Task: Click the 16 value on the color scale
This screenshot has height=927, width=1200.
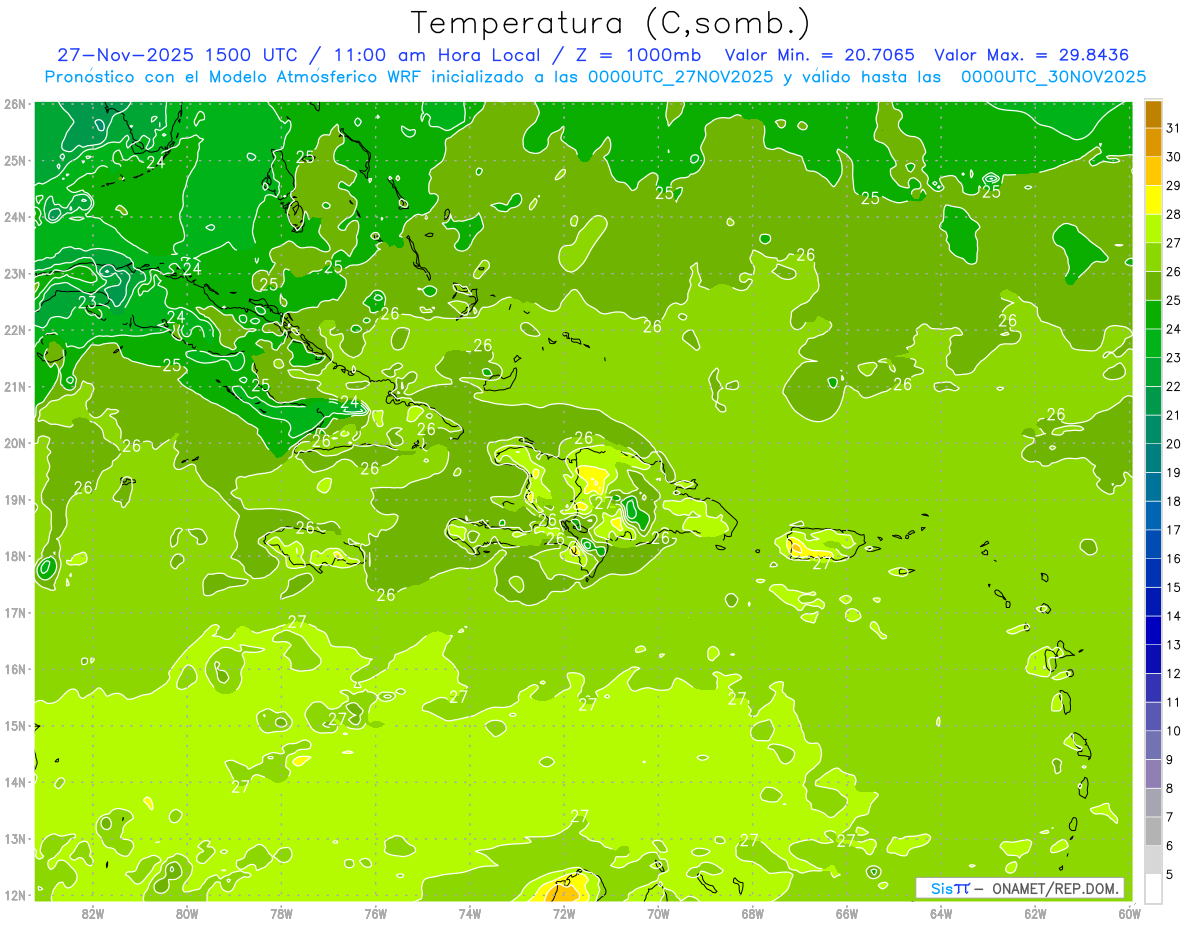Action: pyautogui.click(x=1172, y=558)
